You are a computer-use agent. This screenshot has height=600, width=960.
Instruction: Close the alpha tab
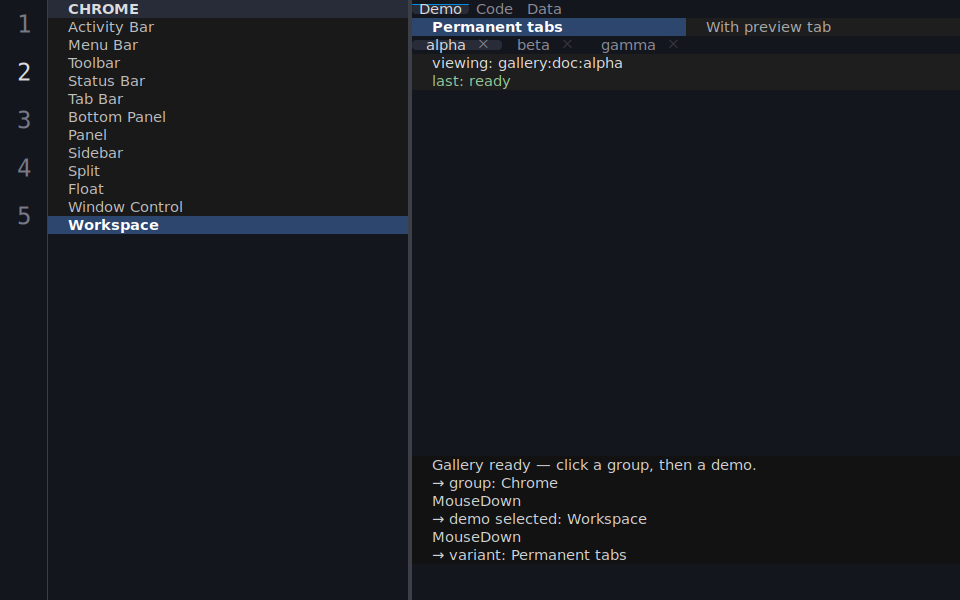click(483, 45)
